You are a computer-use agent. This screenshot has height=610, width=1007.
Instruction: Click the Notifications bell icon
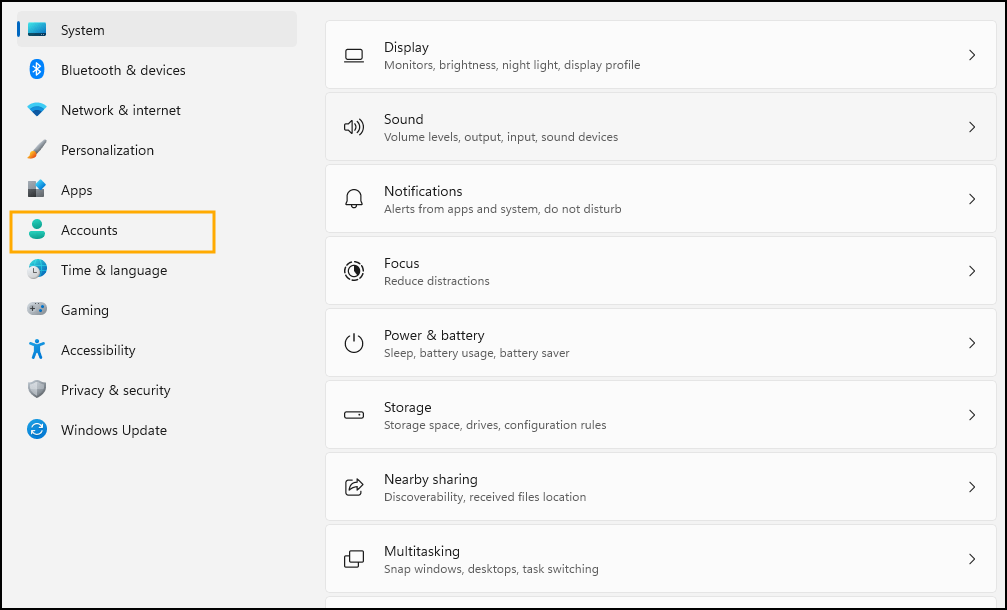[x=354, y=199]
